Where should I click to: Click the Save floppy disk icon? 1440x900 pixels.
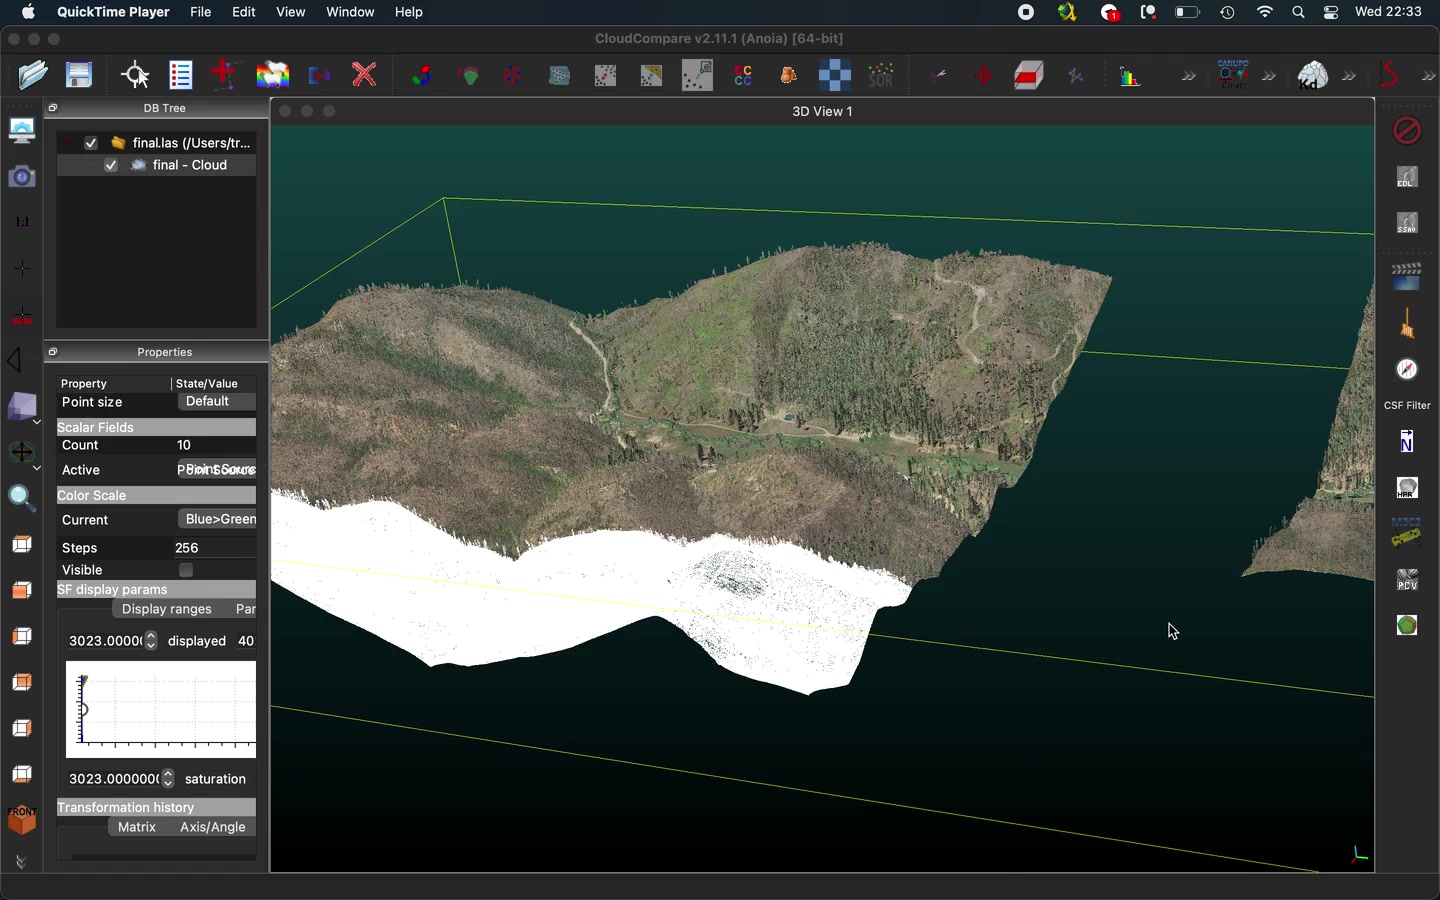tap(79, 75)
